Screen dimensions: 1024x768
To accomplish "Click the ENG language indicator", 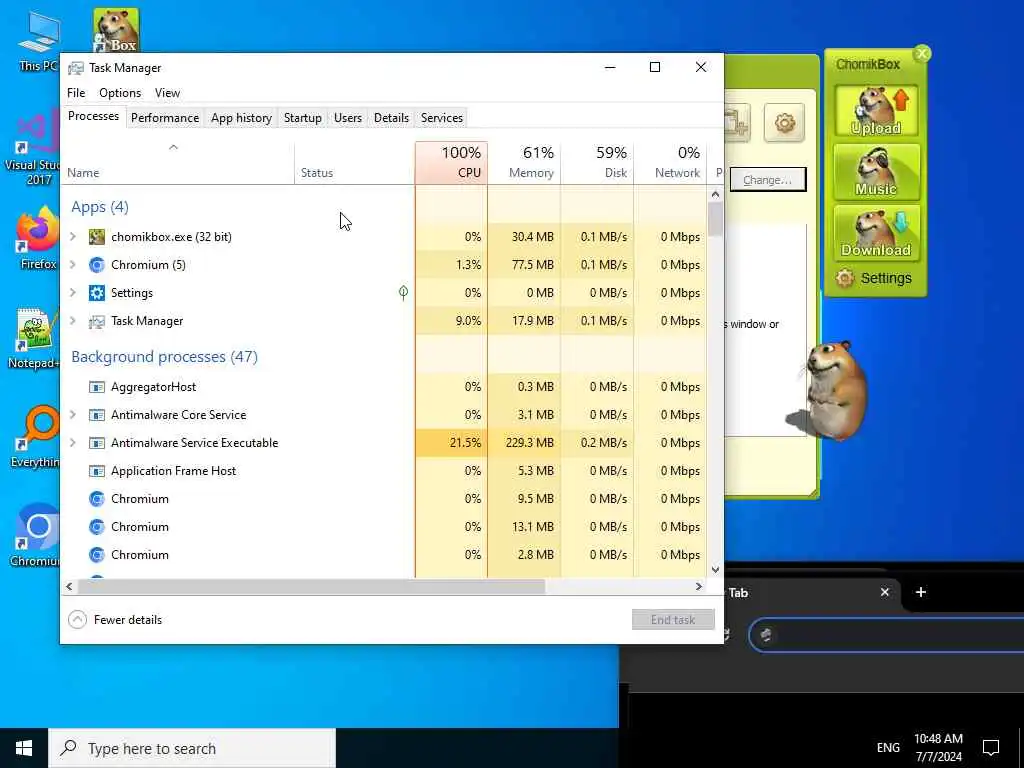I will point(888,748).
